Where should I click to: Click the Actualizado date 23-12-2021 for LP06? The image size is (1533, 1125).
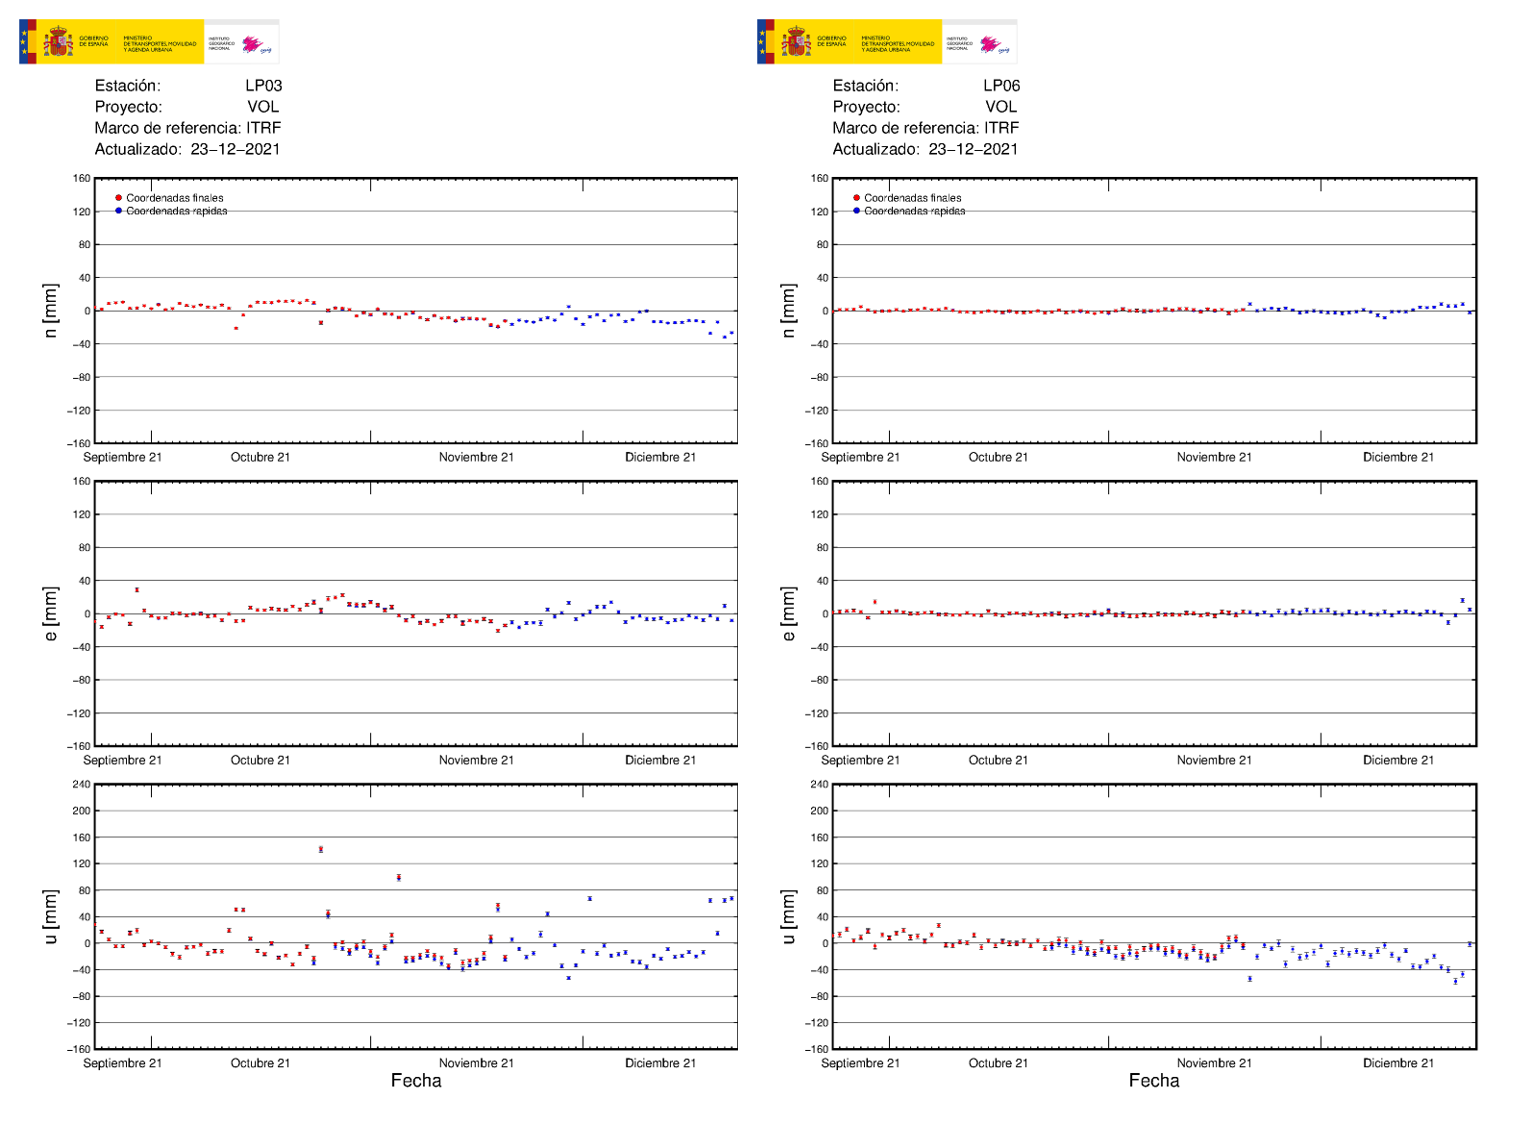pyautogui.click(x=972, y=149)
